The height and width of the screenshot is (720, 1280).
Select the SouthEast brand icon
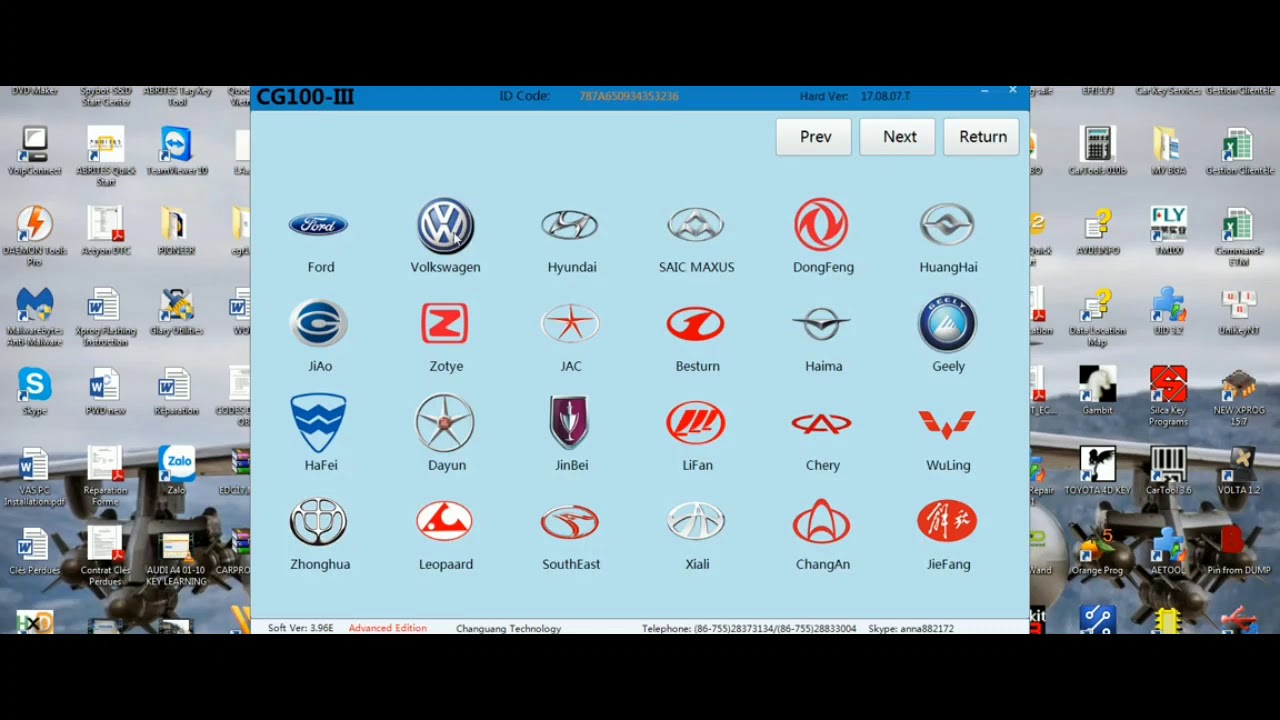pyautogui.click(x=570, y=522)
